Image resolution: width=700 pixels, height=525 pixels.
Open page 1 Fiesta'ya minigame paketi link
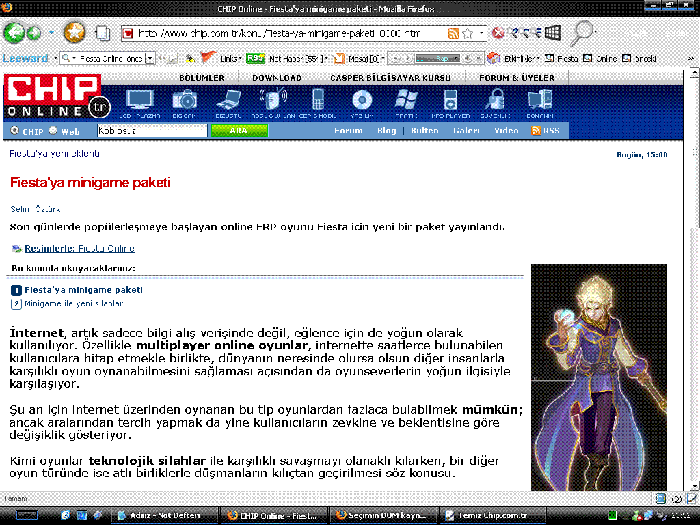pyautogui.click(x=83, y=290)
